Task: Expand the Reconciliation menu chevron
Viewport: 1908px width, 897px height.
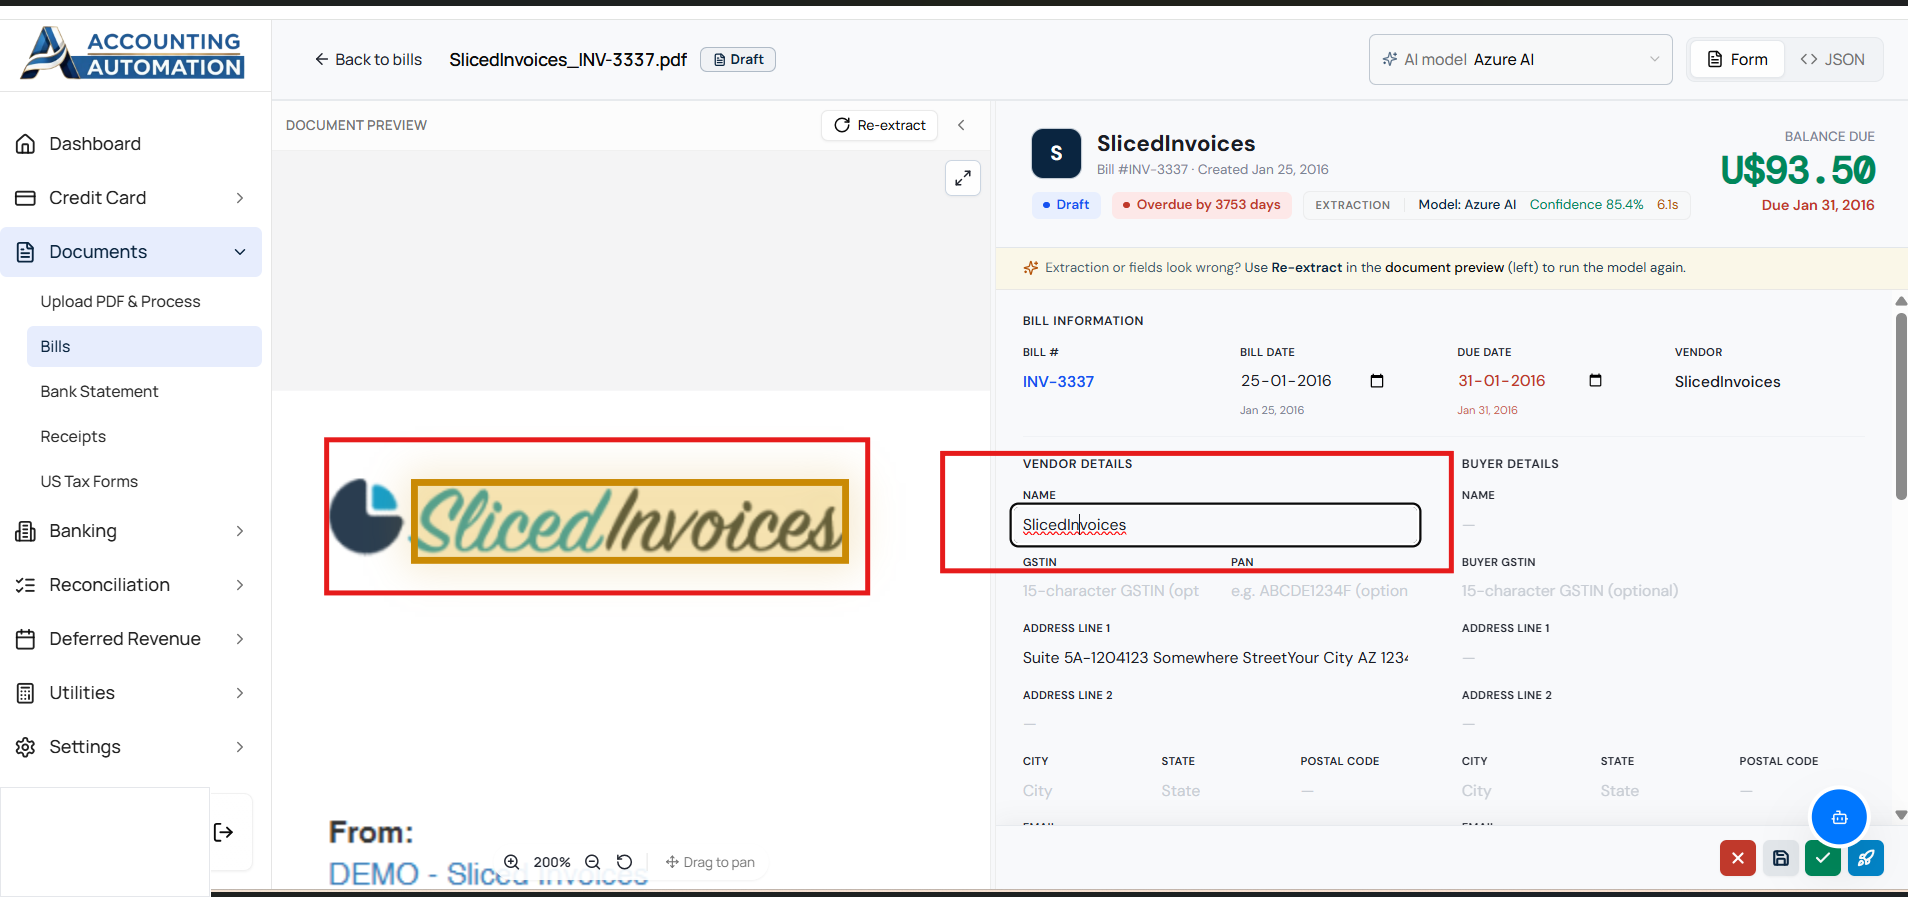Action: click(240, 585)
